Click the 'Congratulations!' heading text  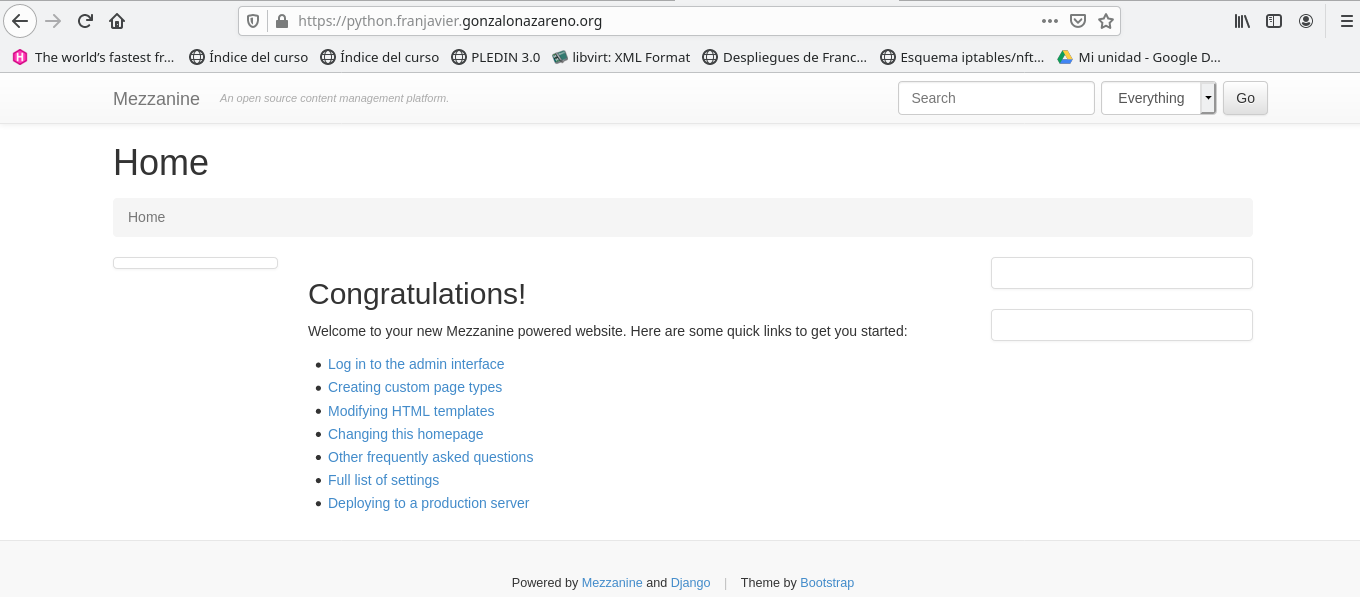coord(417,294)
